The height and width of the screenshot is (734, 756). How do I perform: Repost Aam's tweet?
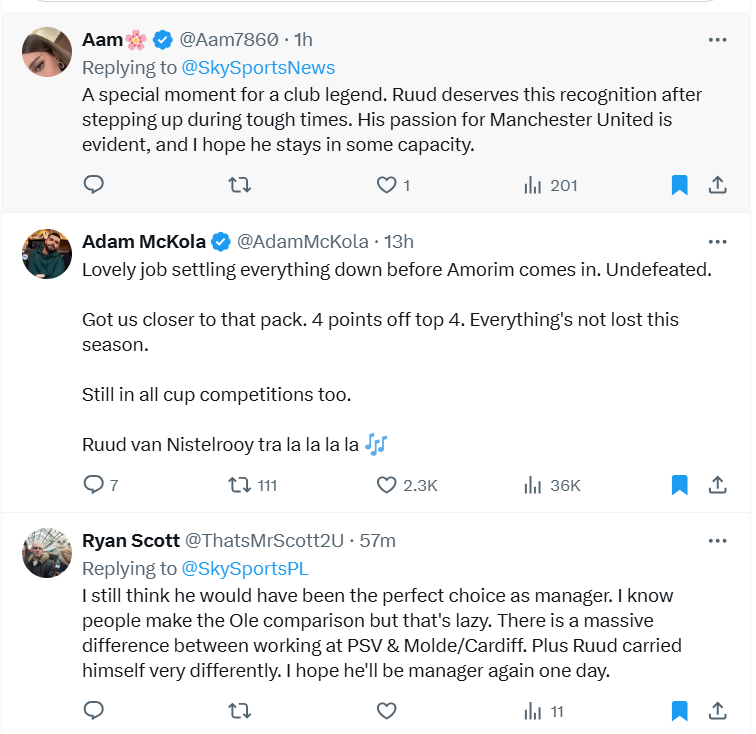pyautogui.click(x=240, y=184)
